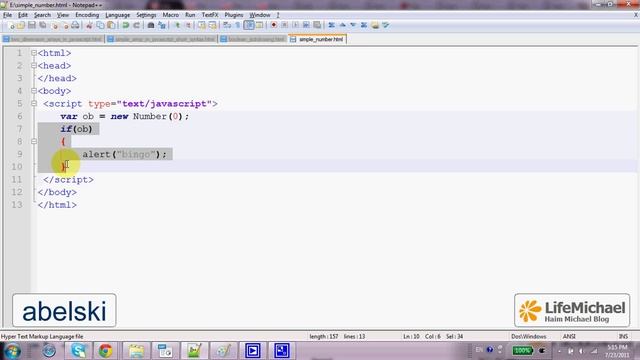Open Find with the binoculars icon
640x360 pixels.
151,25
